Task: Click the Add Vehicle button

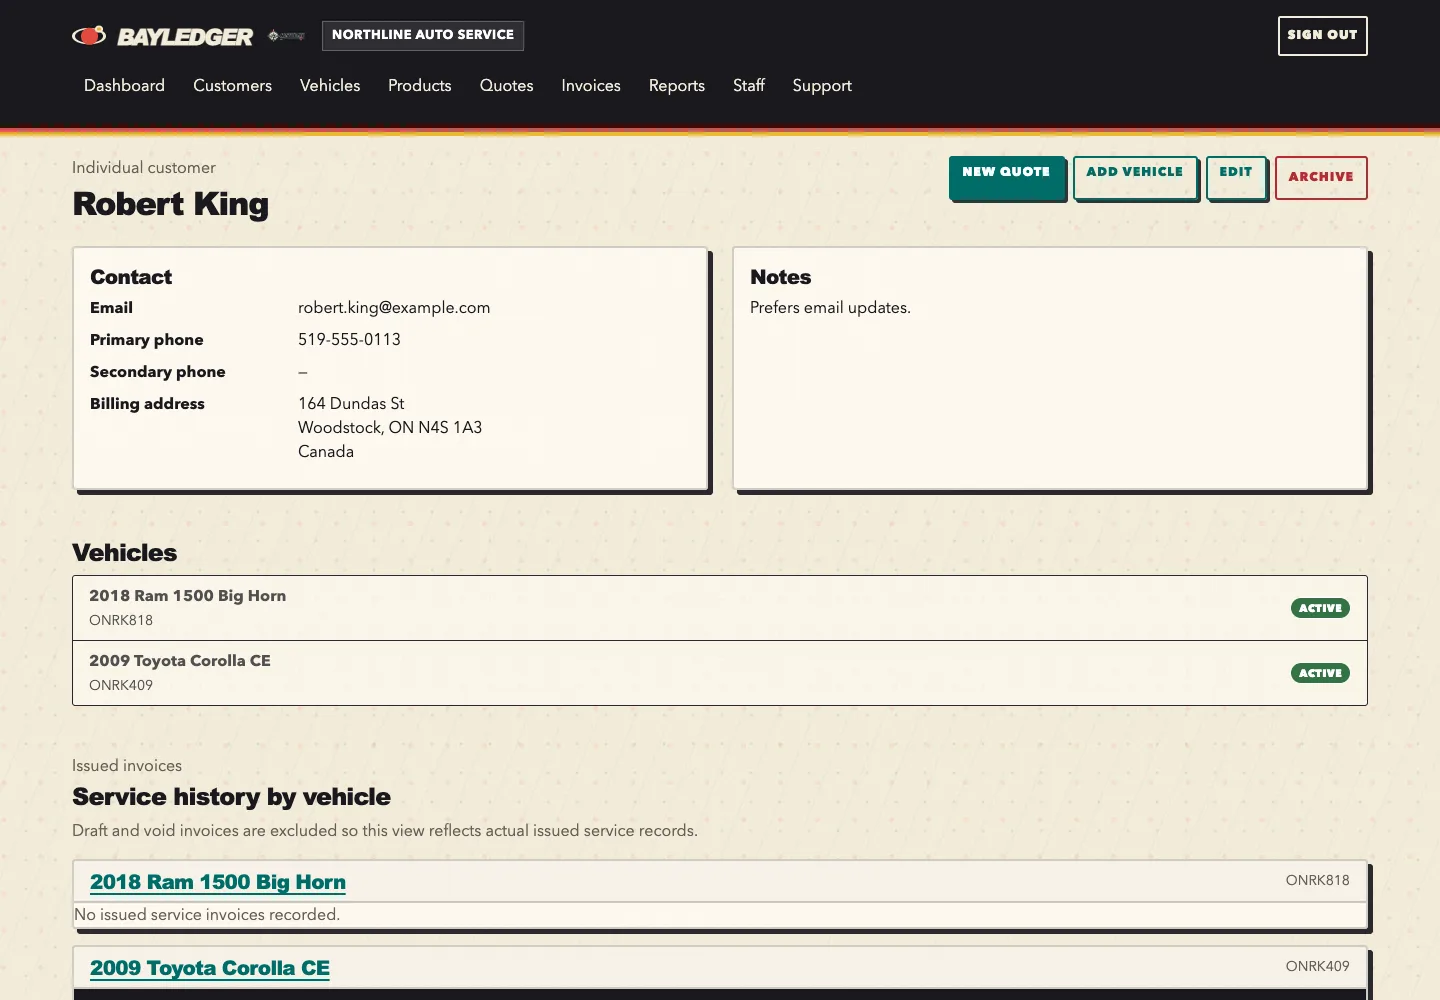Action: point(1135,177)
